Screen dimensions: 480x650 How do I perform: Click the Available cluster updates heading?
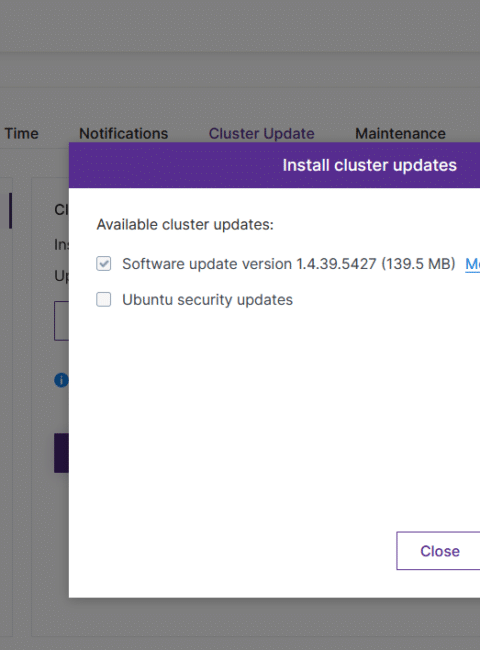(x=185, y=225)
